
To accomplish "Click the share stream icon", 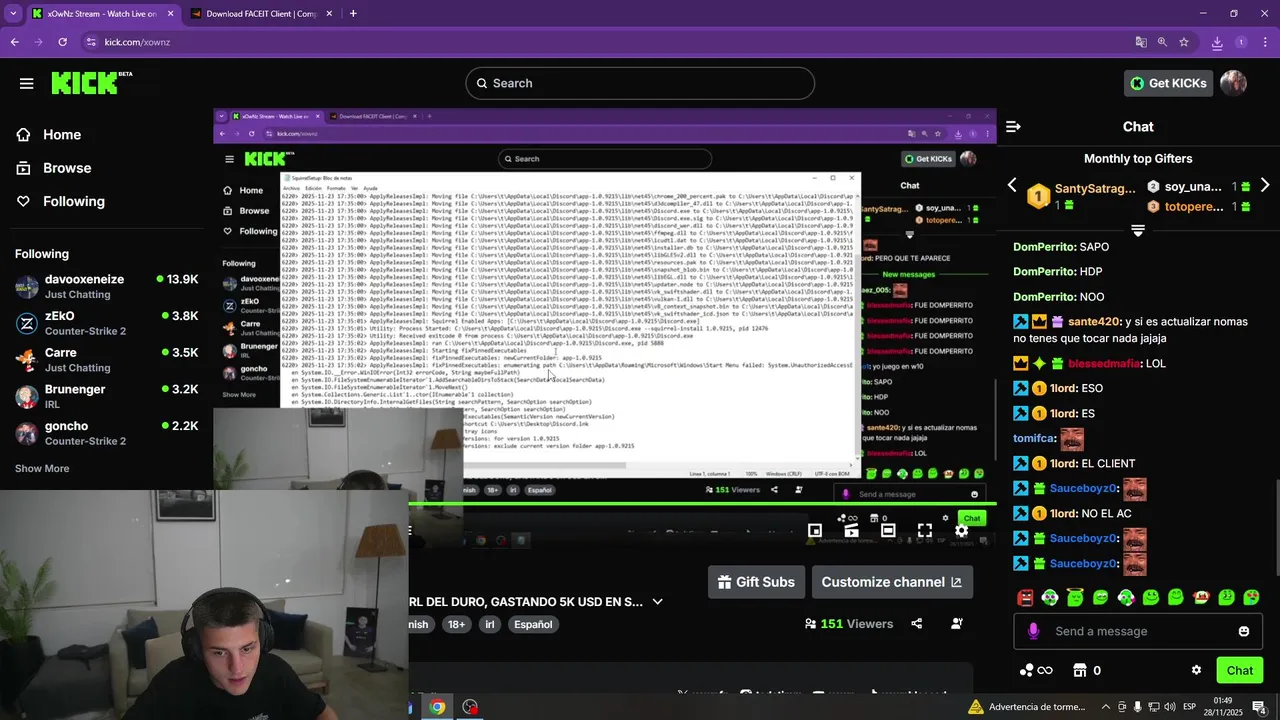I will [x=917, y=624].
